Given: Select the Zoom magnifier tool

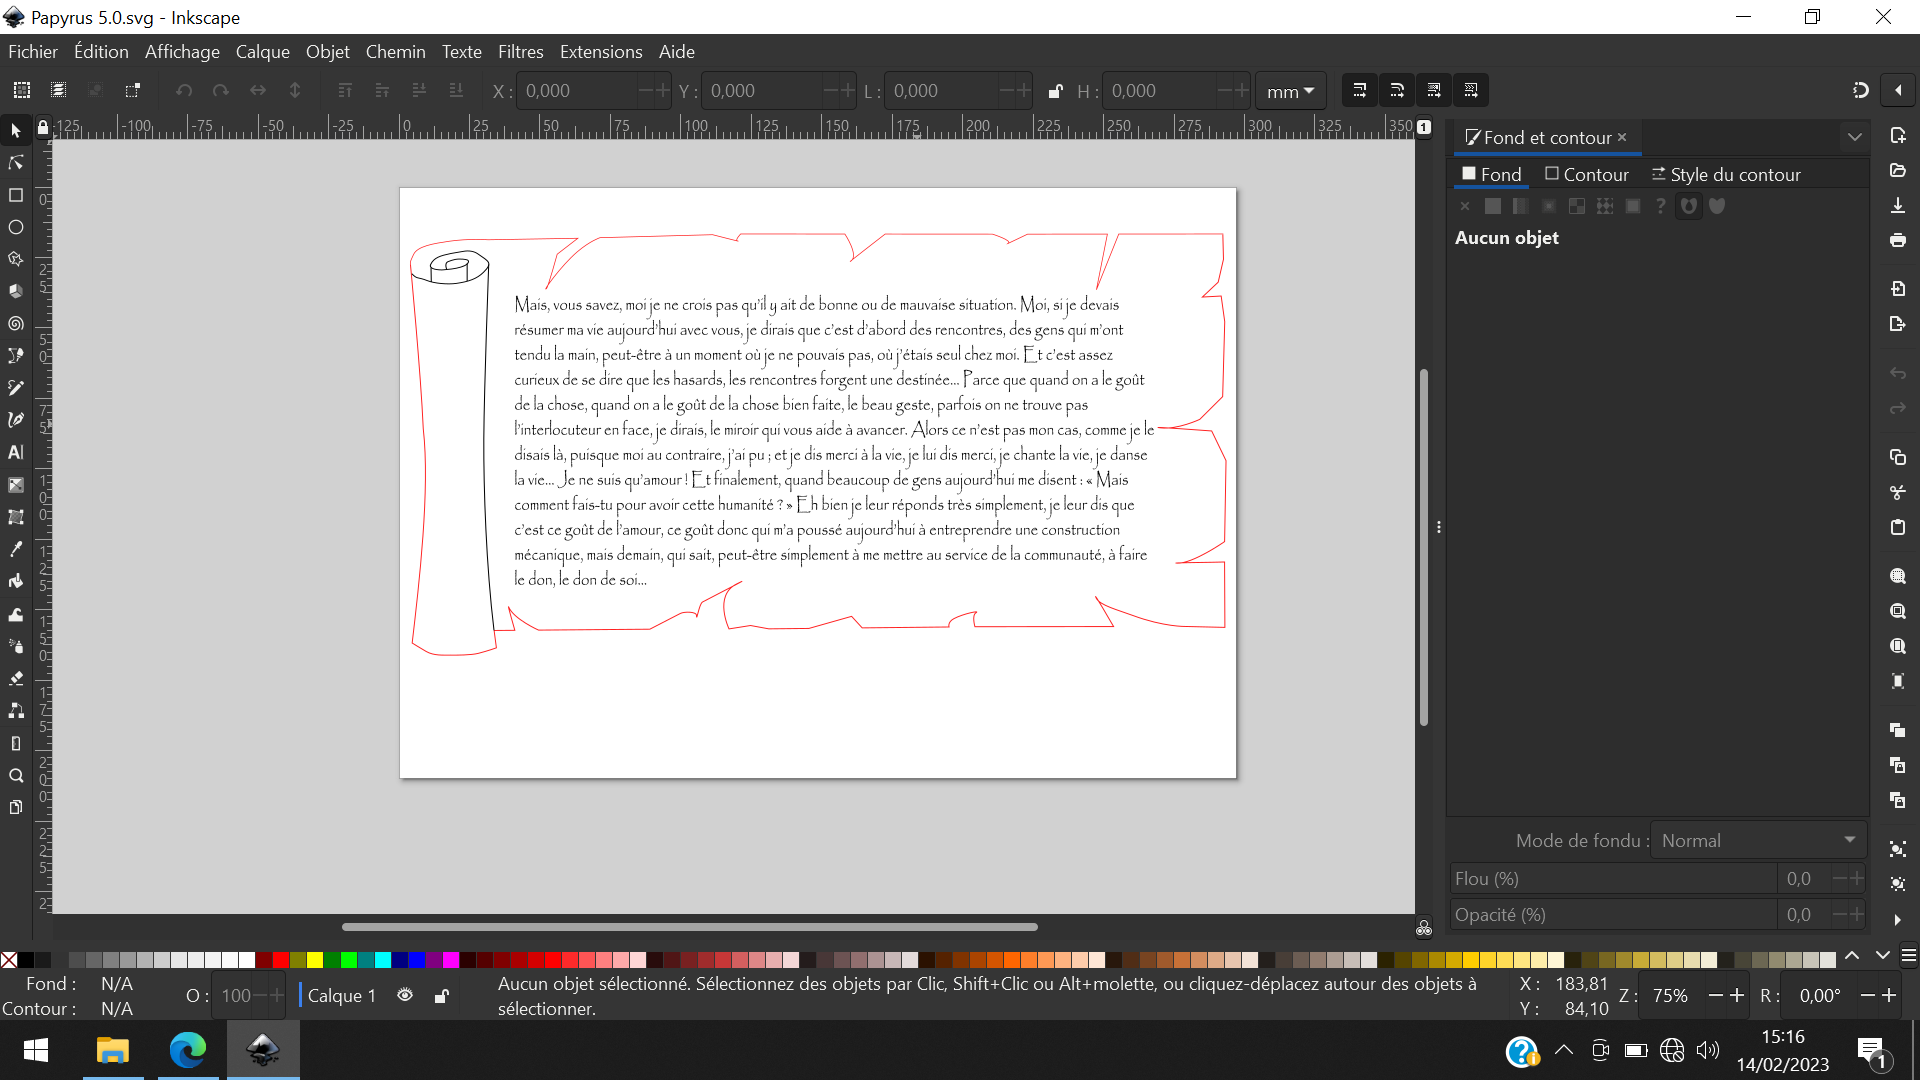Looking at the screenshot, I should (x=16, y=775).
